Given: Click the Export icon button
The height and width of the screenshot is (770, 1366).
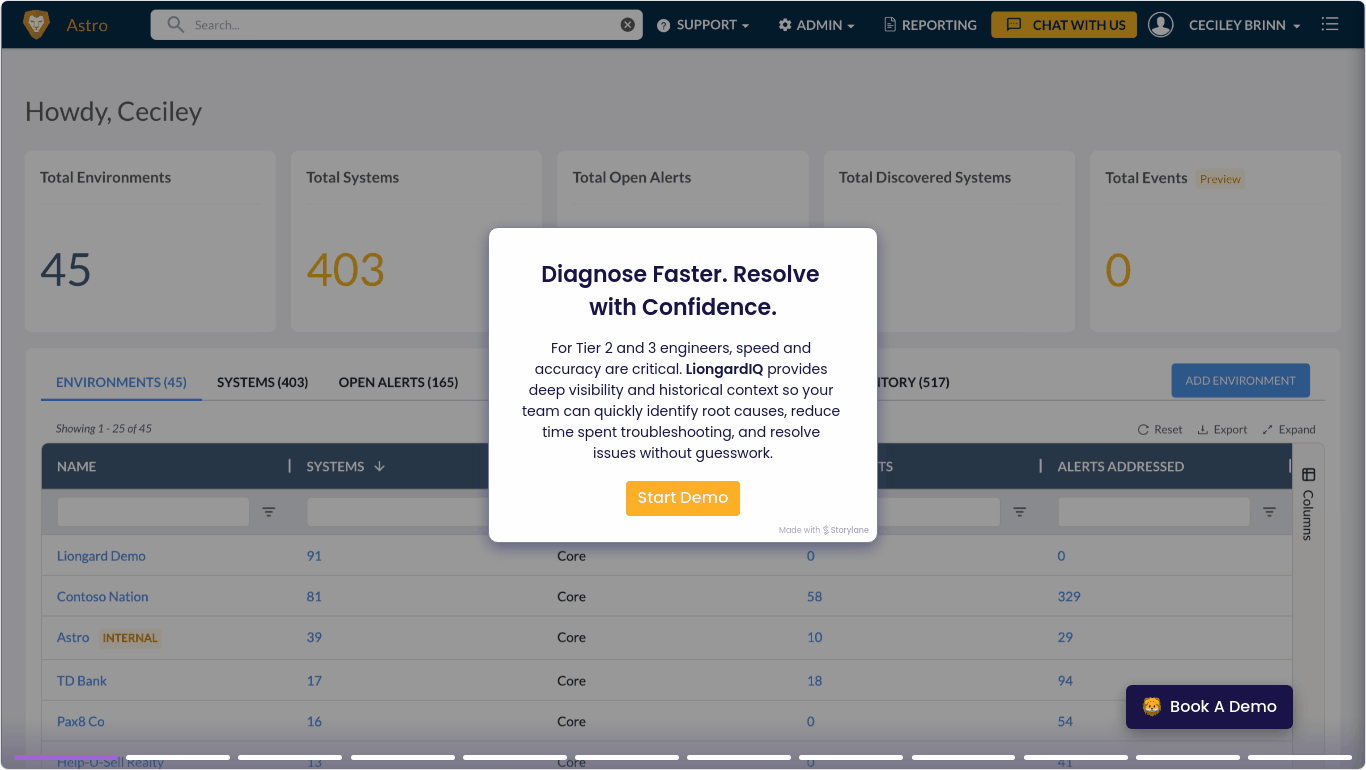Looking at the screenshot, I should tap(1222, 429).
